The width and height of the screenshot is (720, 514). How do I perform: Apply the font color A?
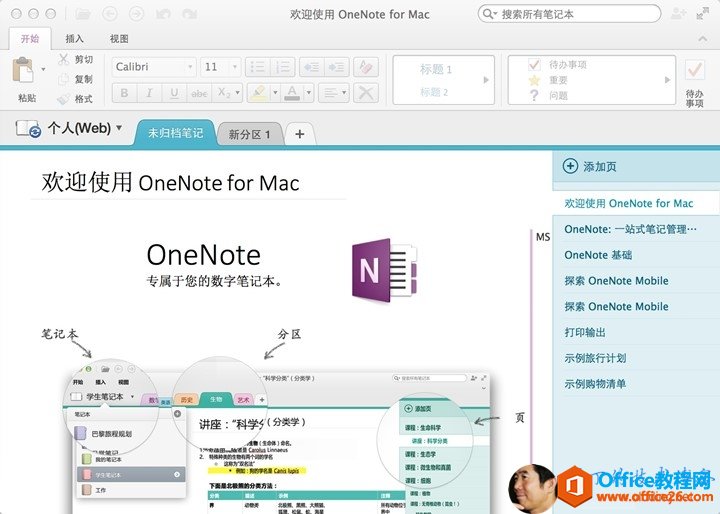[292, 93]
